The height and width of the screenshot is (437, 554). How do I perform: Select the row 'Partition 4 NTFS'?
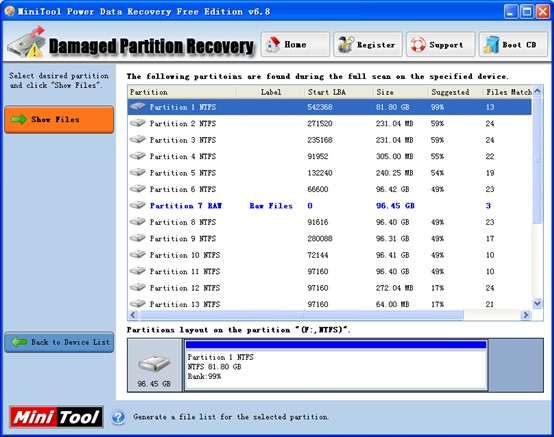tap(330, 156)
